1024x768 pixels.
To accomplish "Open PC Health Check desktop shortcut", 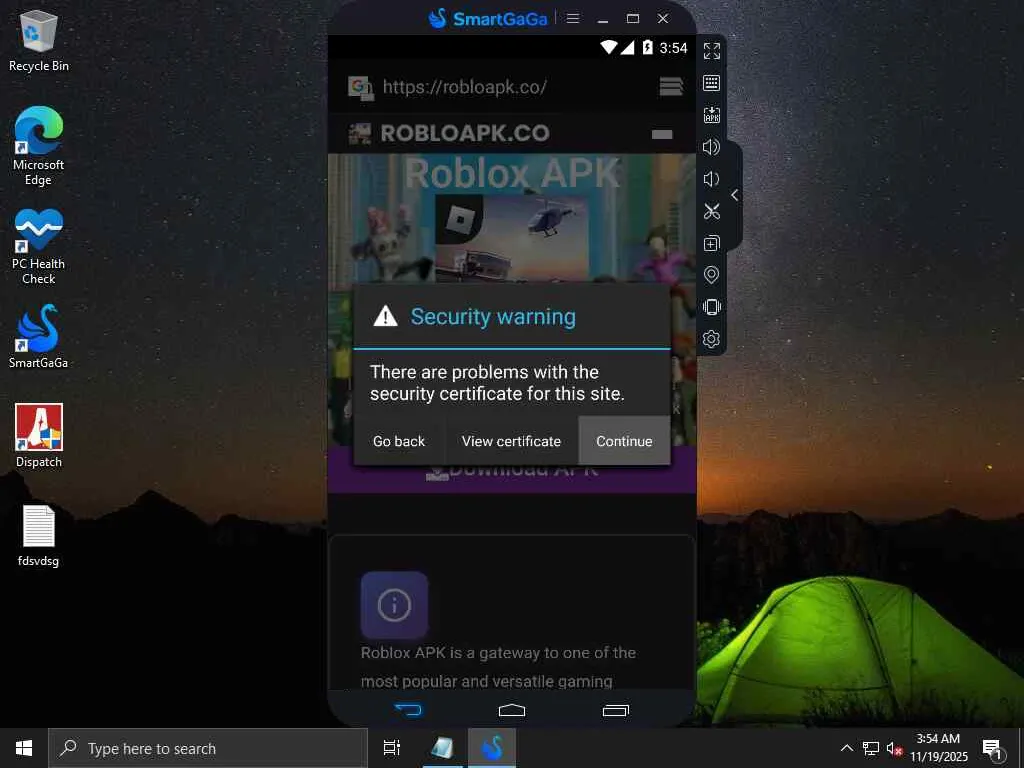I will [x=39, y=247].
